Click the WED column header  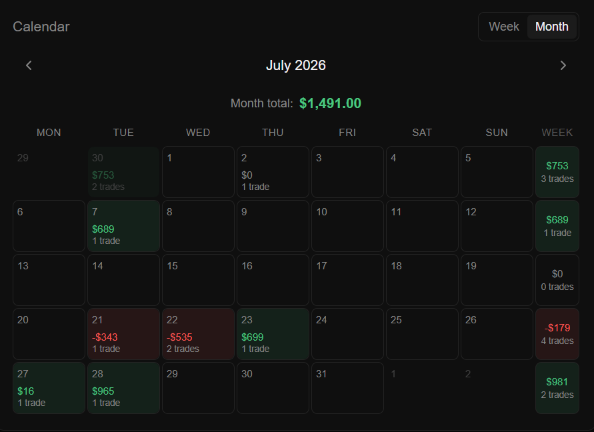(x=198, y=132)
